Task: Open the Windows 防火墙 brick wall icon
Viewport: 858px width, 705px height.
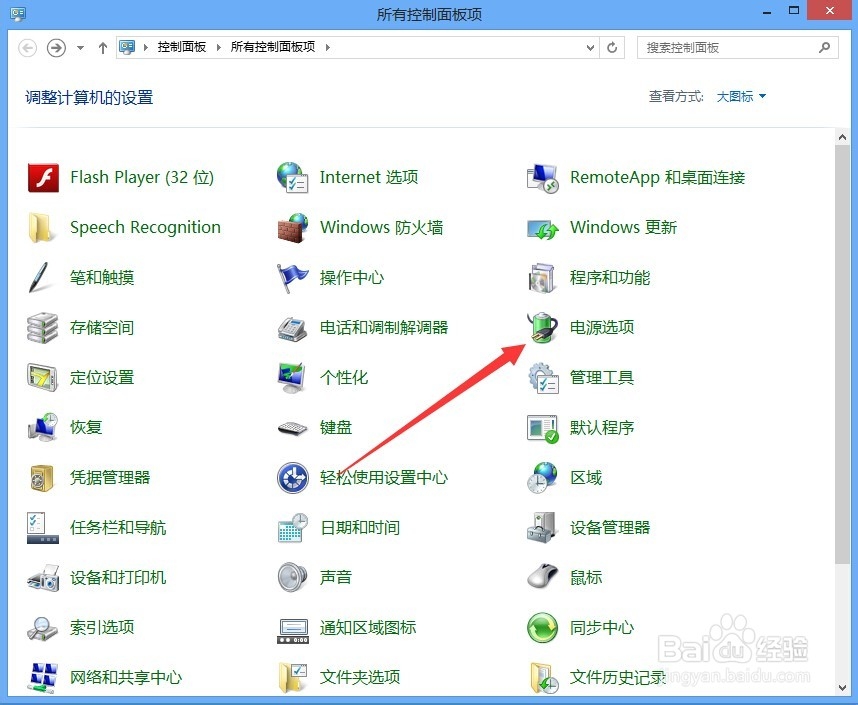Action: (293, 227)
